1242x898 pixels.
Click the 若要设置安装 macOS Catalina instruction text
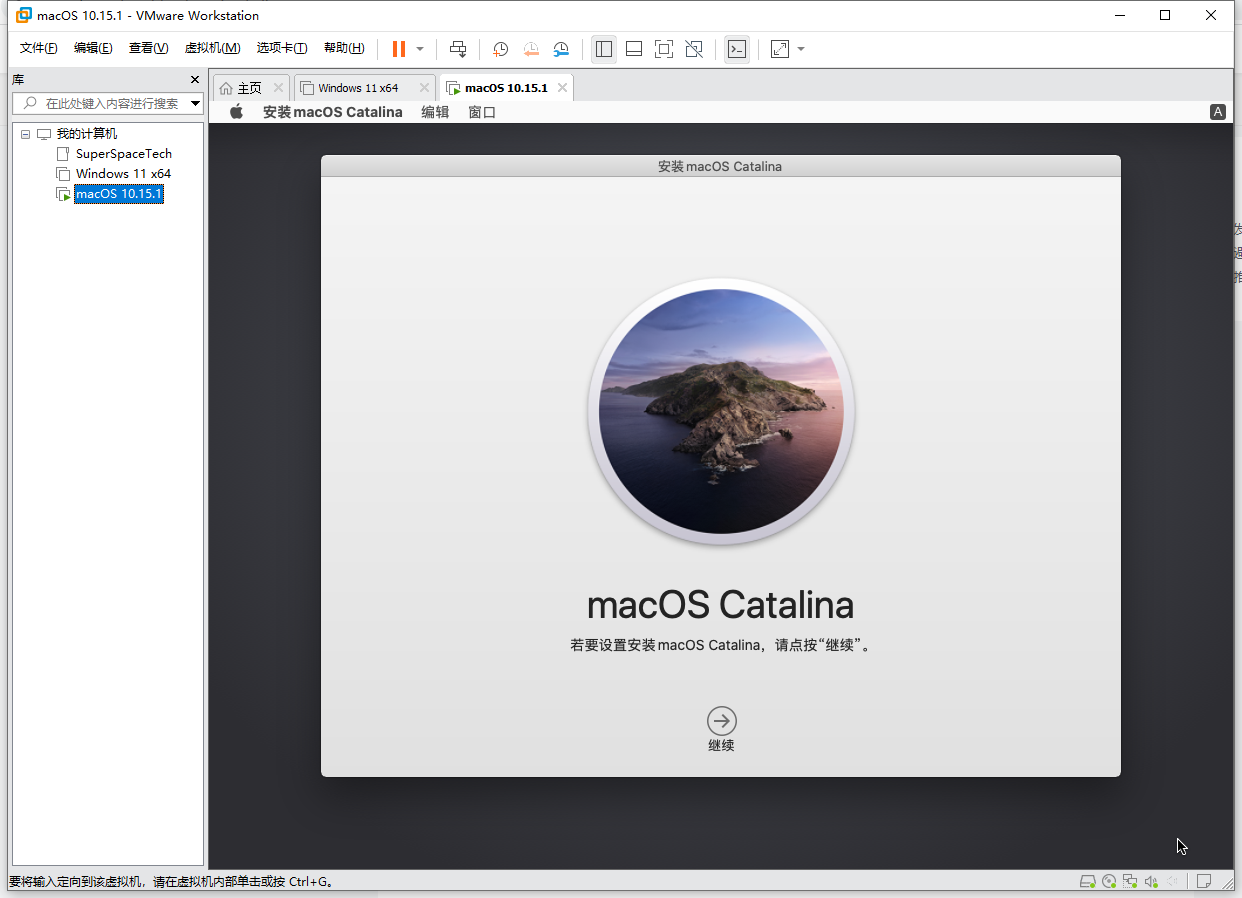coord(721,645)
